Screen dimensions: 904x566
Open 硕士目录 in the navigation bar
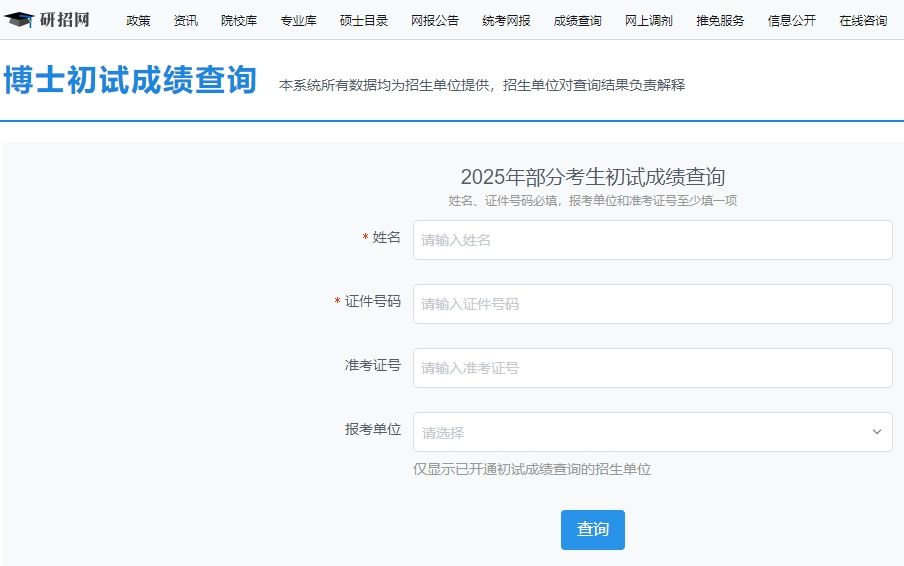364,21
